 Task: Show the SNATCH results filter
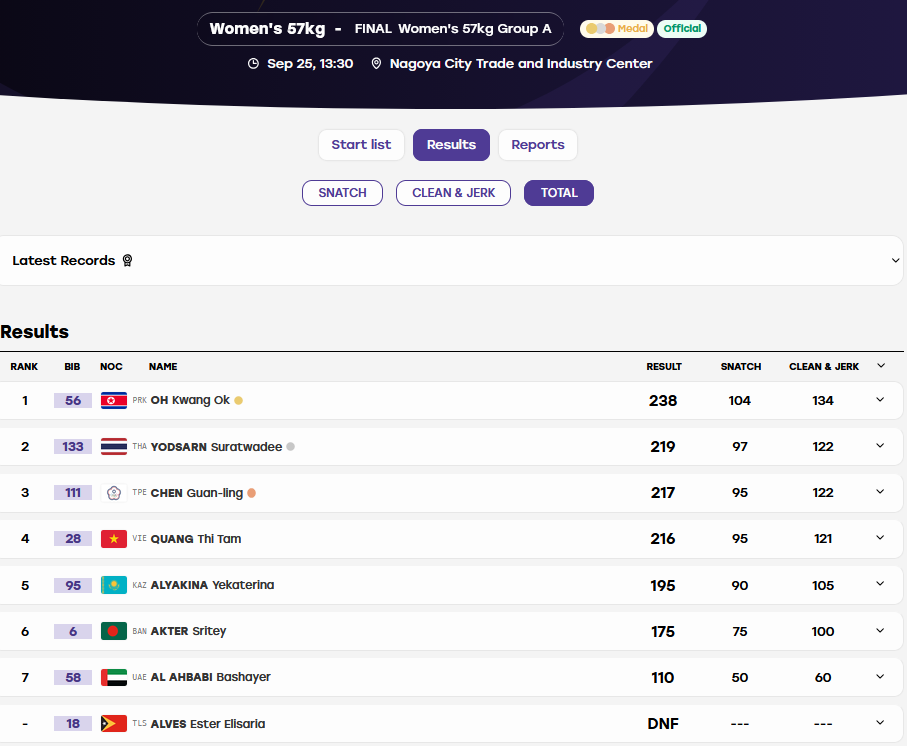point(342,193)
